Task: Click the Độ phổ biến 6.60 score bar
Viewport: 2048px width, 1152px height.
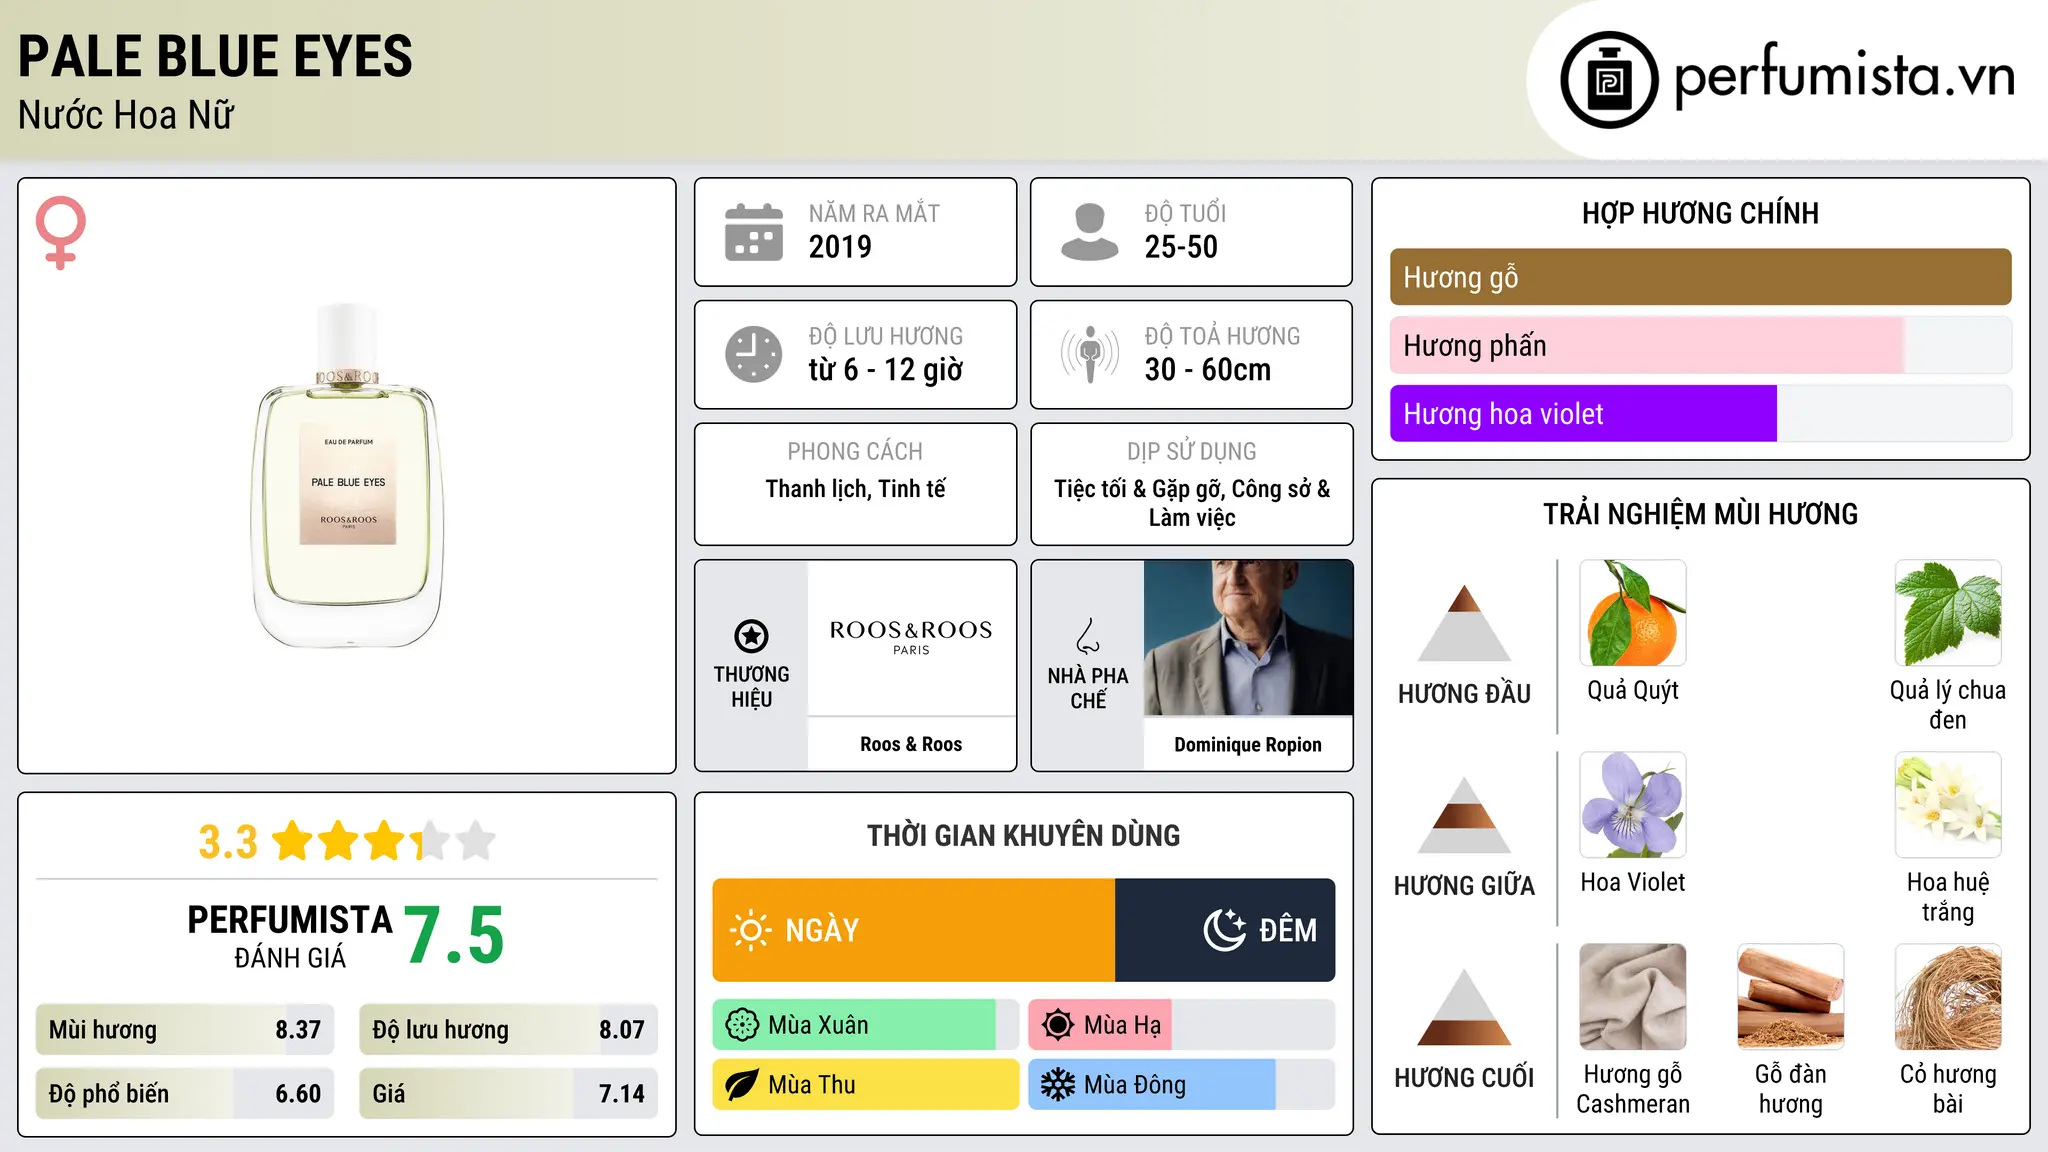Action: [185, 1094]
